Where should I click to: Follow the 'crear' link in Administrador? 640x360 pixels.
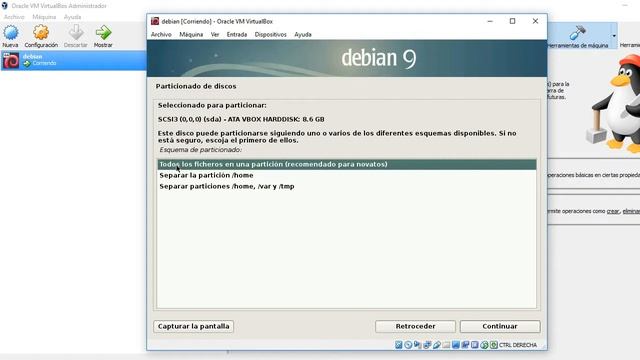(613, 211)
